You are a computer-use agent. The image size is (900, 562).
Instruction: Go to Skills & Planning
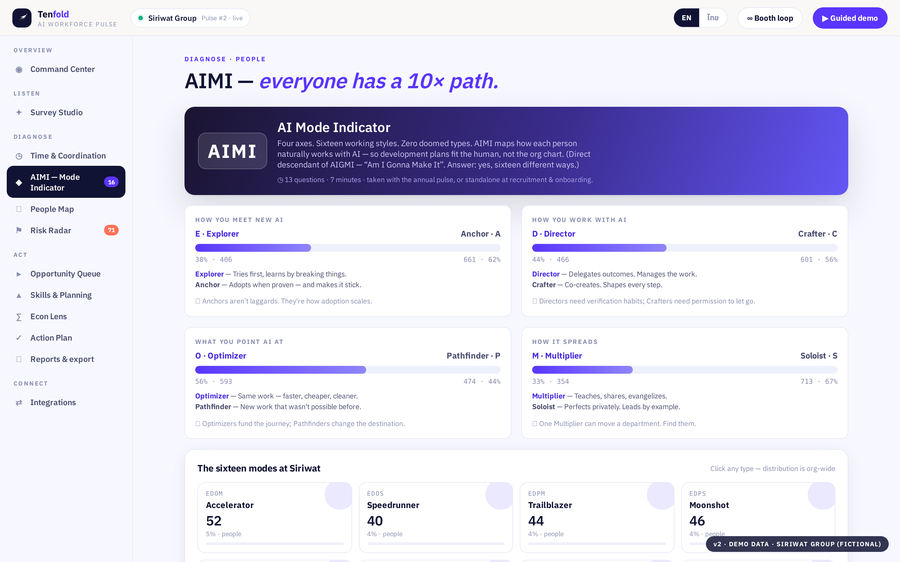point(66,295)
